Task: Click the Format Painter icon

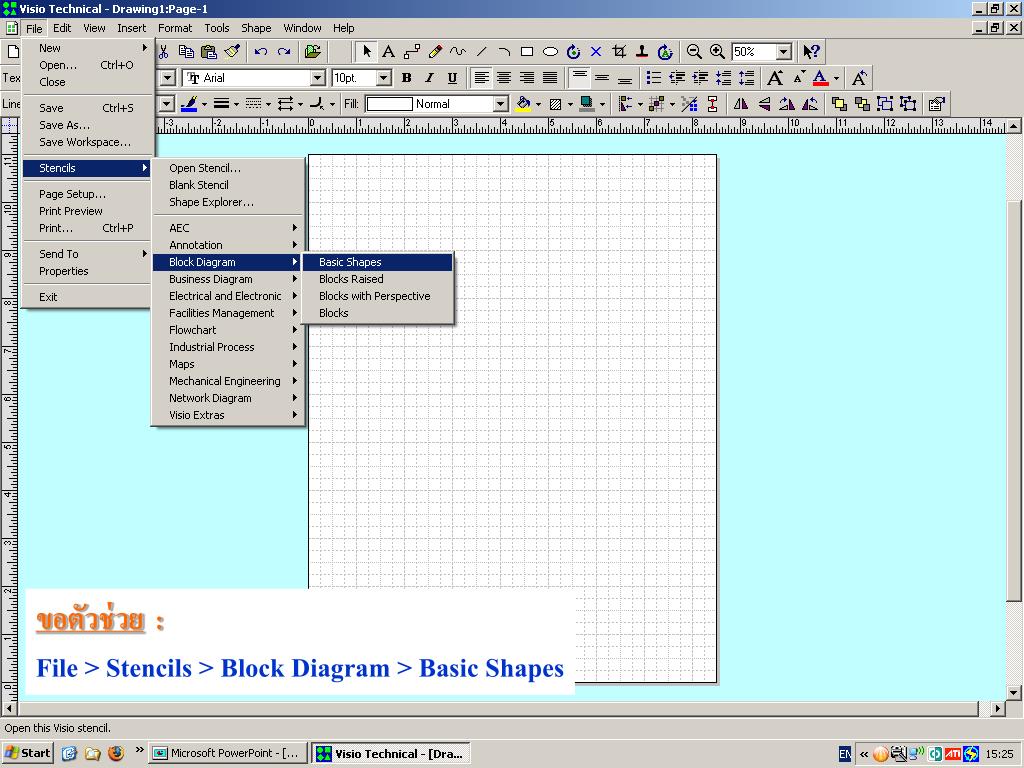Action: (232, 52)
